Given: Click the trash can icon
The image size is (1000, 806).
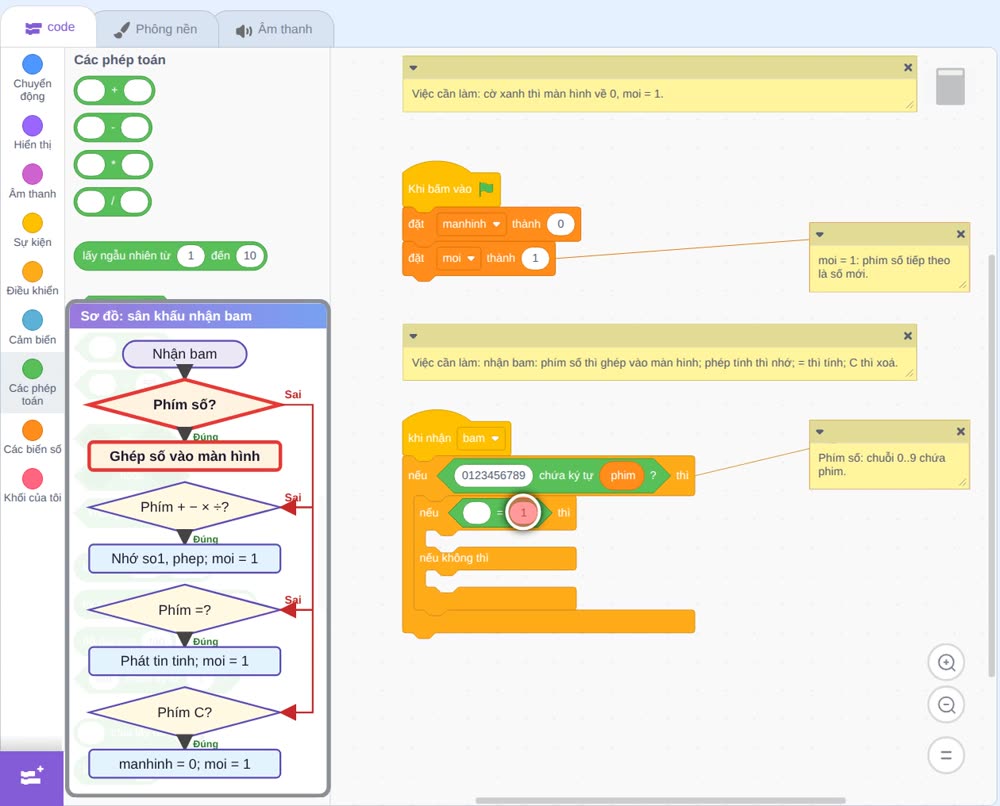Looking at the screenshot, I should [950, 87].
